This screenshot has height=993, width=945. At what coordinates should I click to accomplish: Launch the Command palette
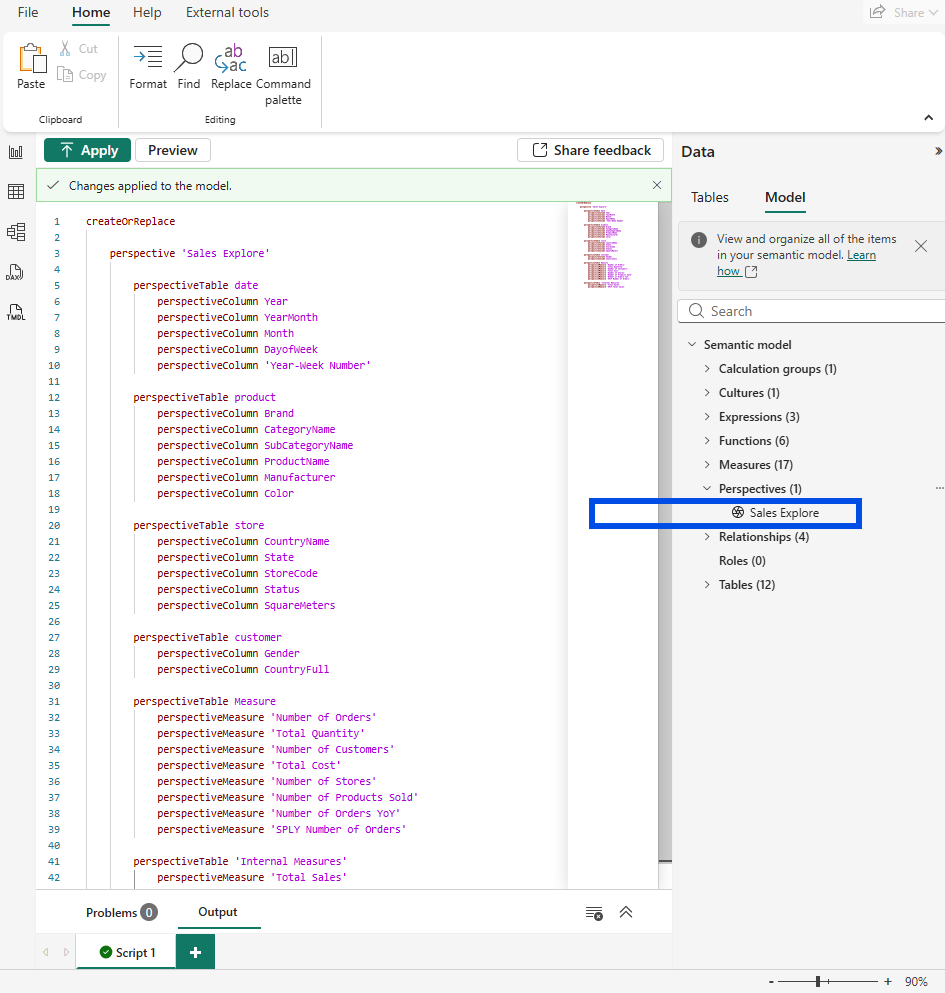point(283,74)
